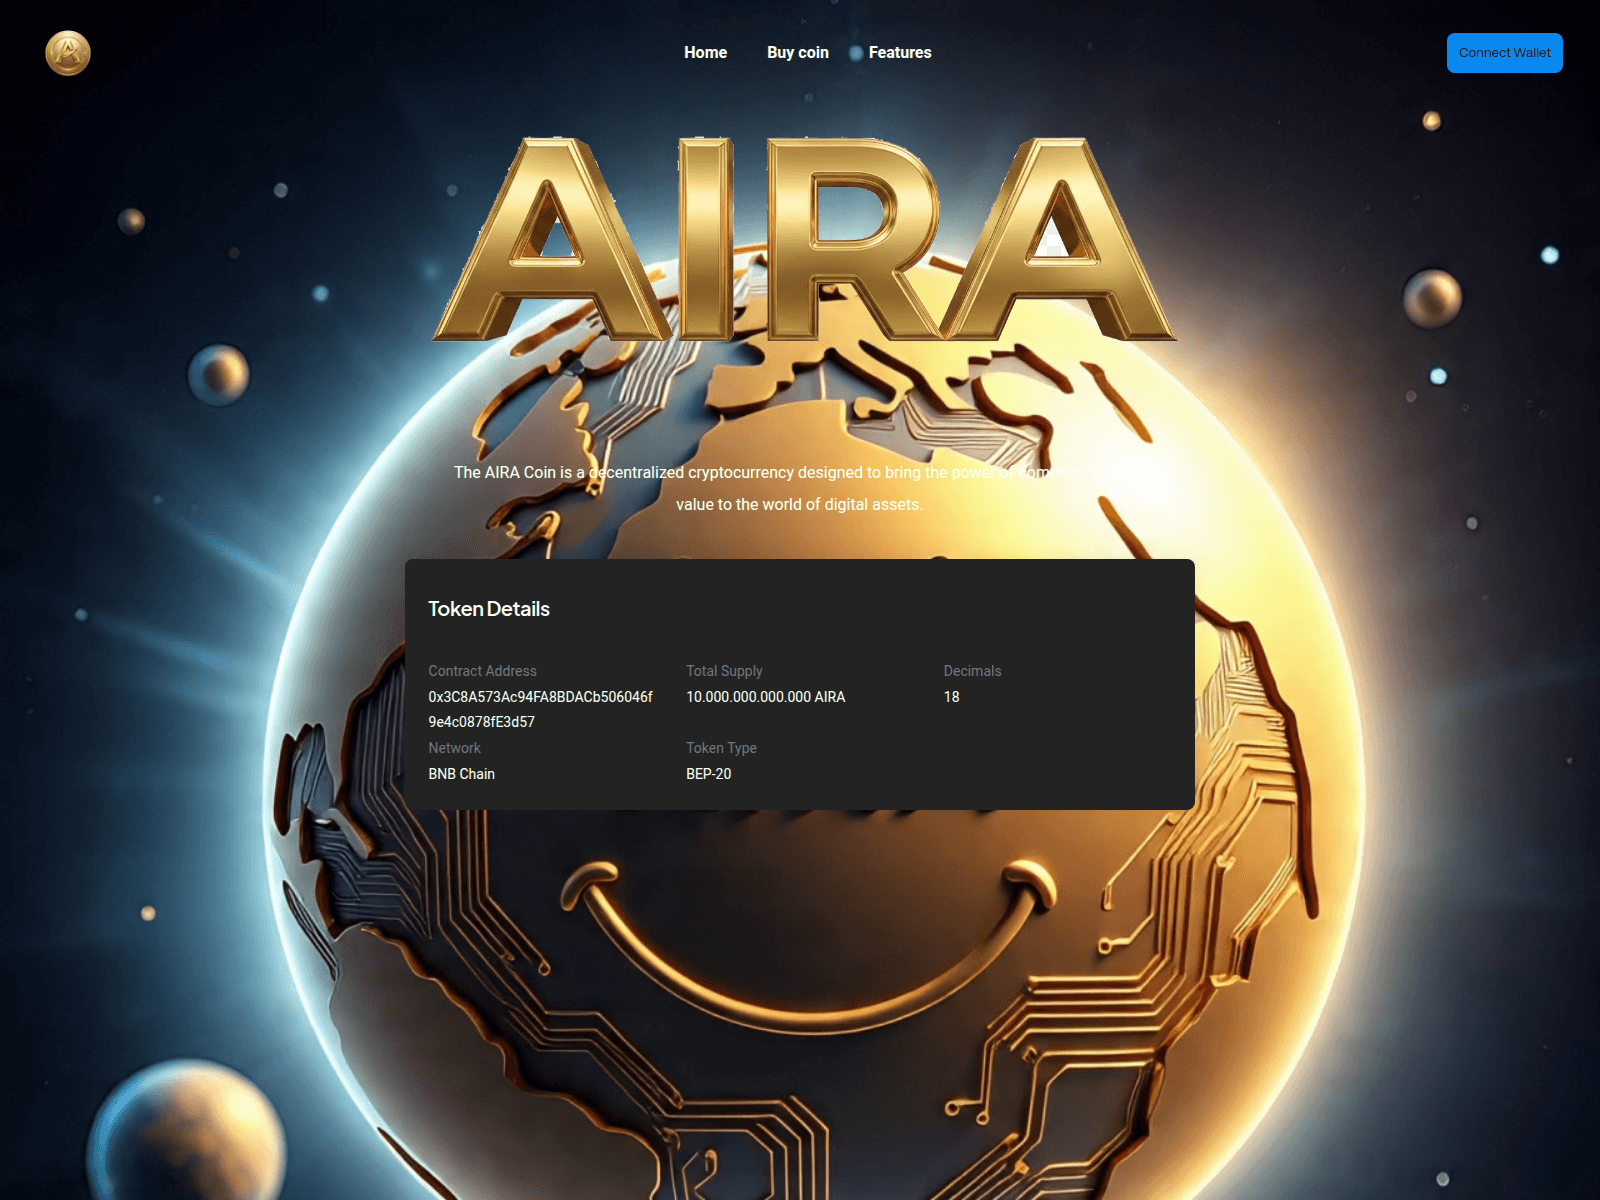Click the BNB Chain network value

click(x=461, y=773)
